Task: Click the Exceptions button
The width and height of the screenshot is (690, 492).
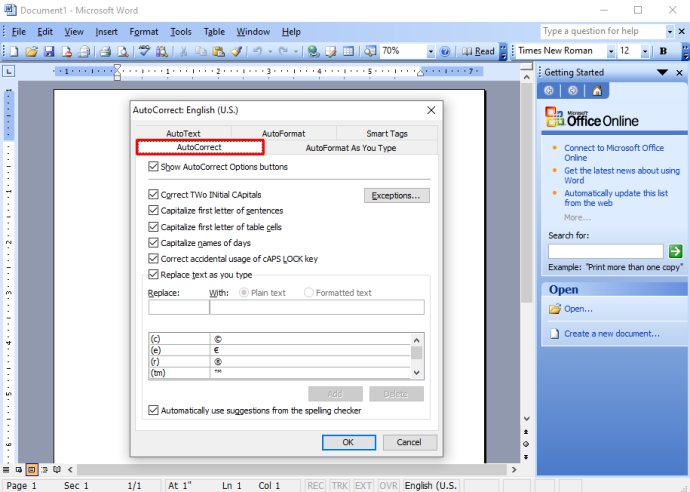Action: 396,195
